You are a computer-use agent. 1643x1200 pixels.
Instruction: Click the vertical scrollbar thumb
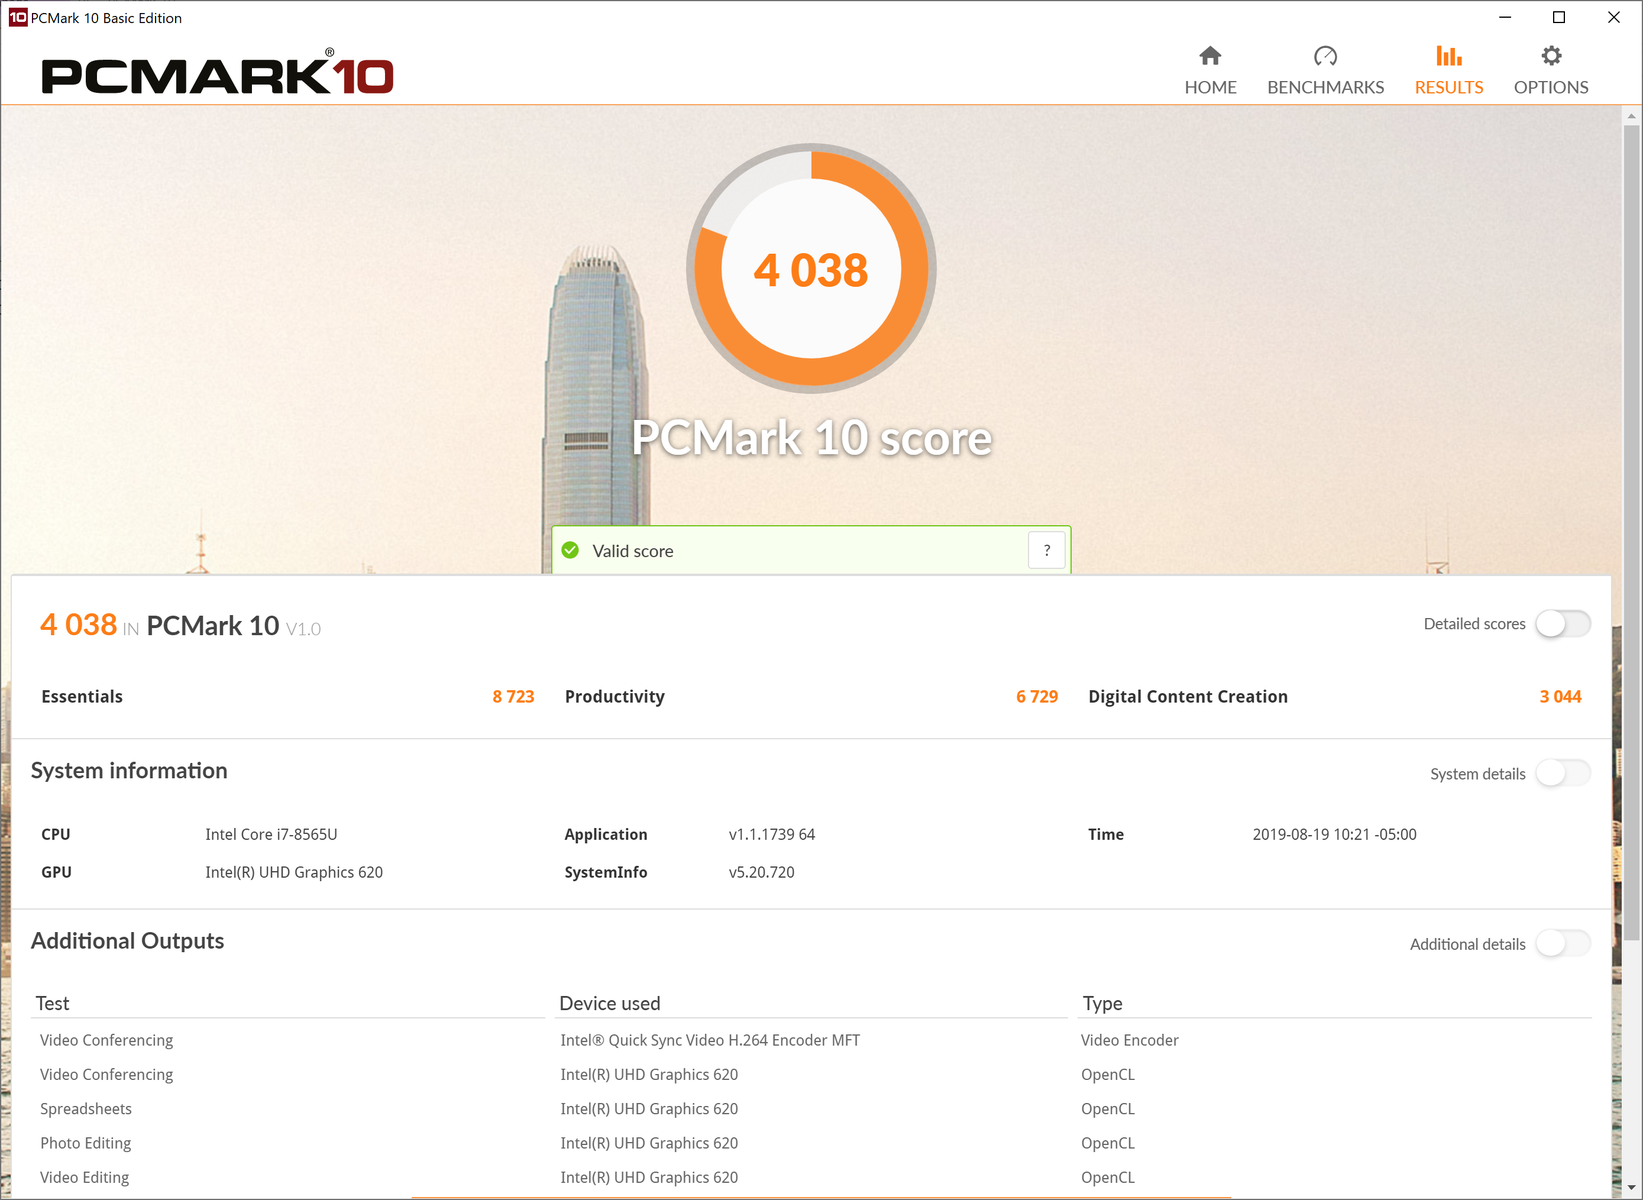[1632, 532]
